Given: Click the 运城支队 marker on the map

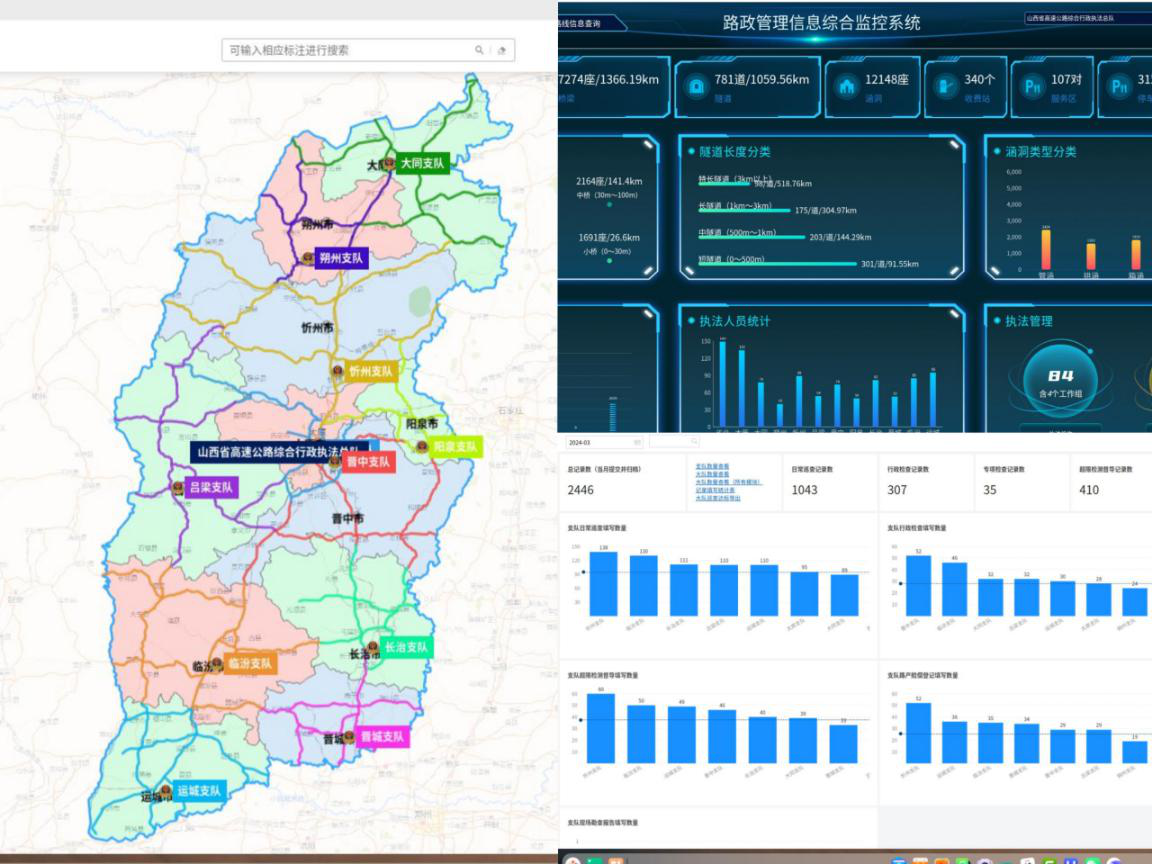Looking at the screenshot, I should pyautogui.click(x=165, y=791).
